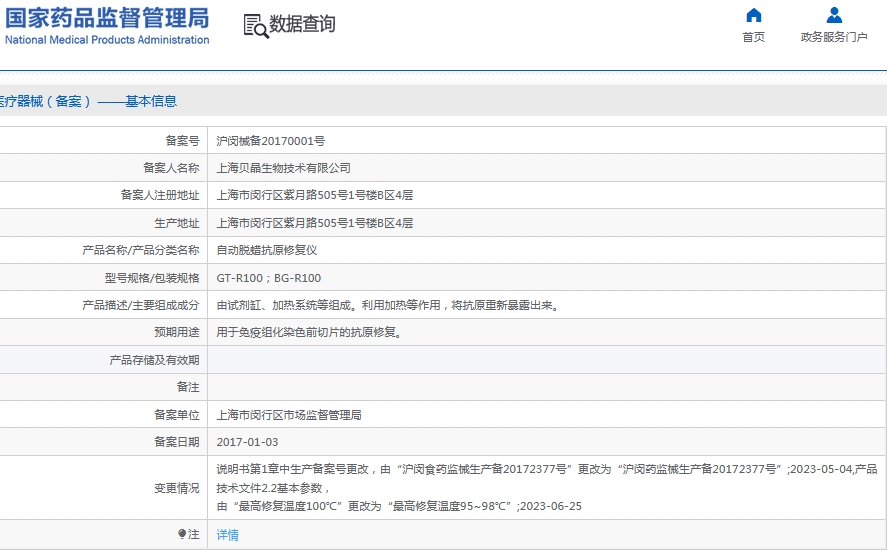This screenshot has height=556, width=887.
Task: Open the 政务服务门户 user icon
Action: (834, 15)
